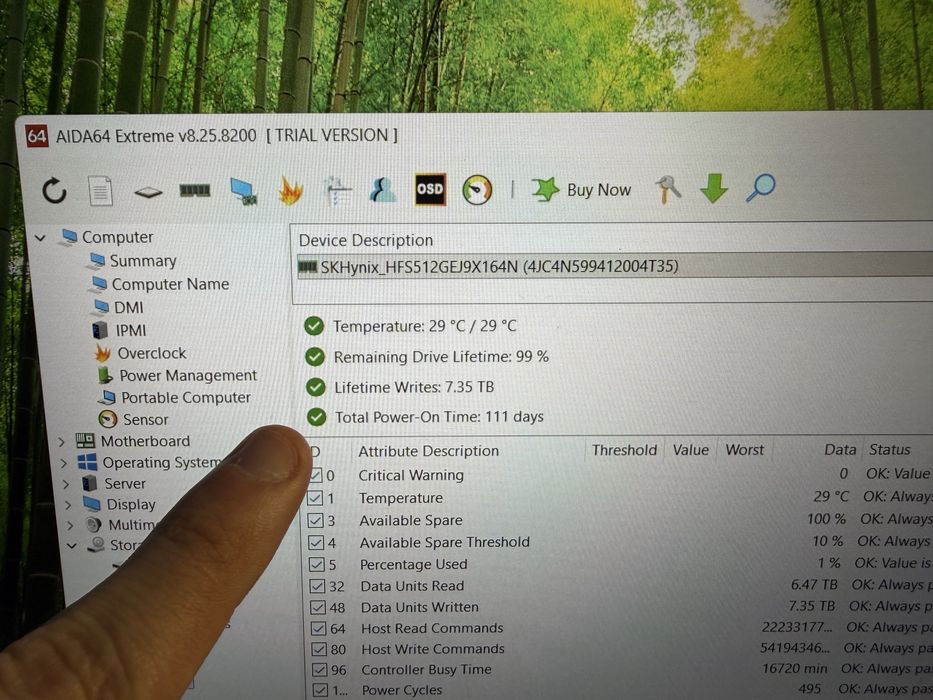933x700 pixels.
Task: Click the motherboard chip toolbar icon
Action: coord(148,192)
